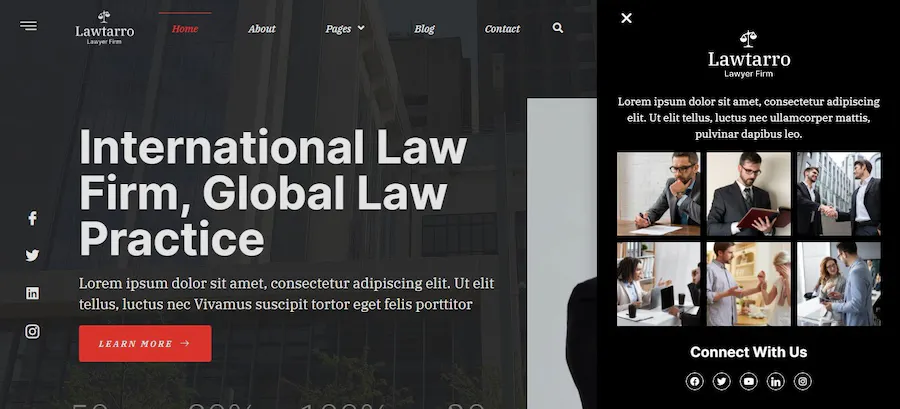Click the red LEARN MORE button
Screen dimensions: 900x409
click(145, 344)
